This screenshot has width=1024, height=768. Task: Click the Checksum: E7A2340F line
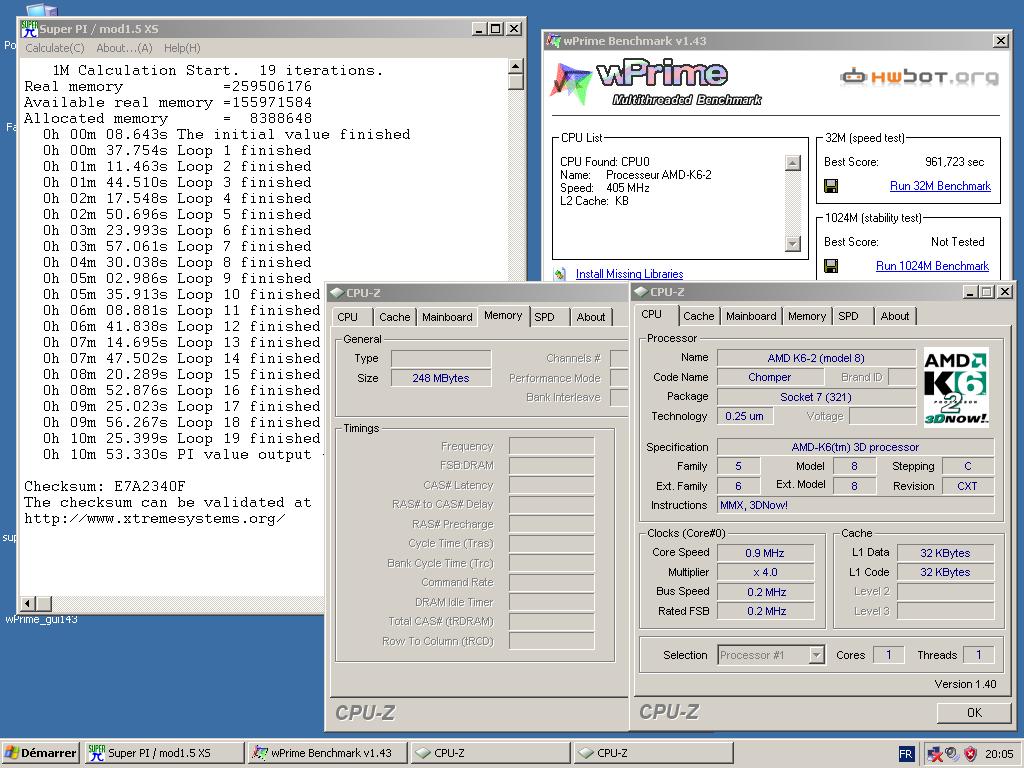coord(104,487)
